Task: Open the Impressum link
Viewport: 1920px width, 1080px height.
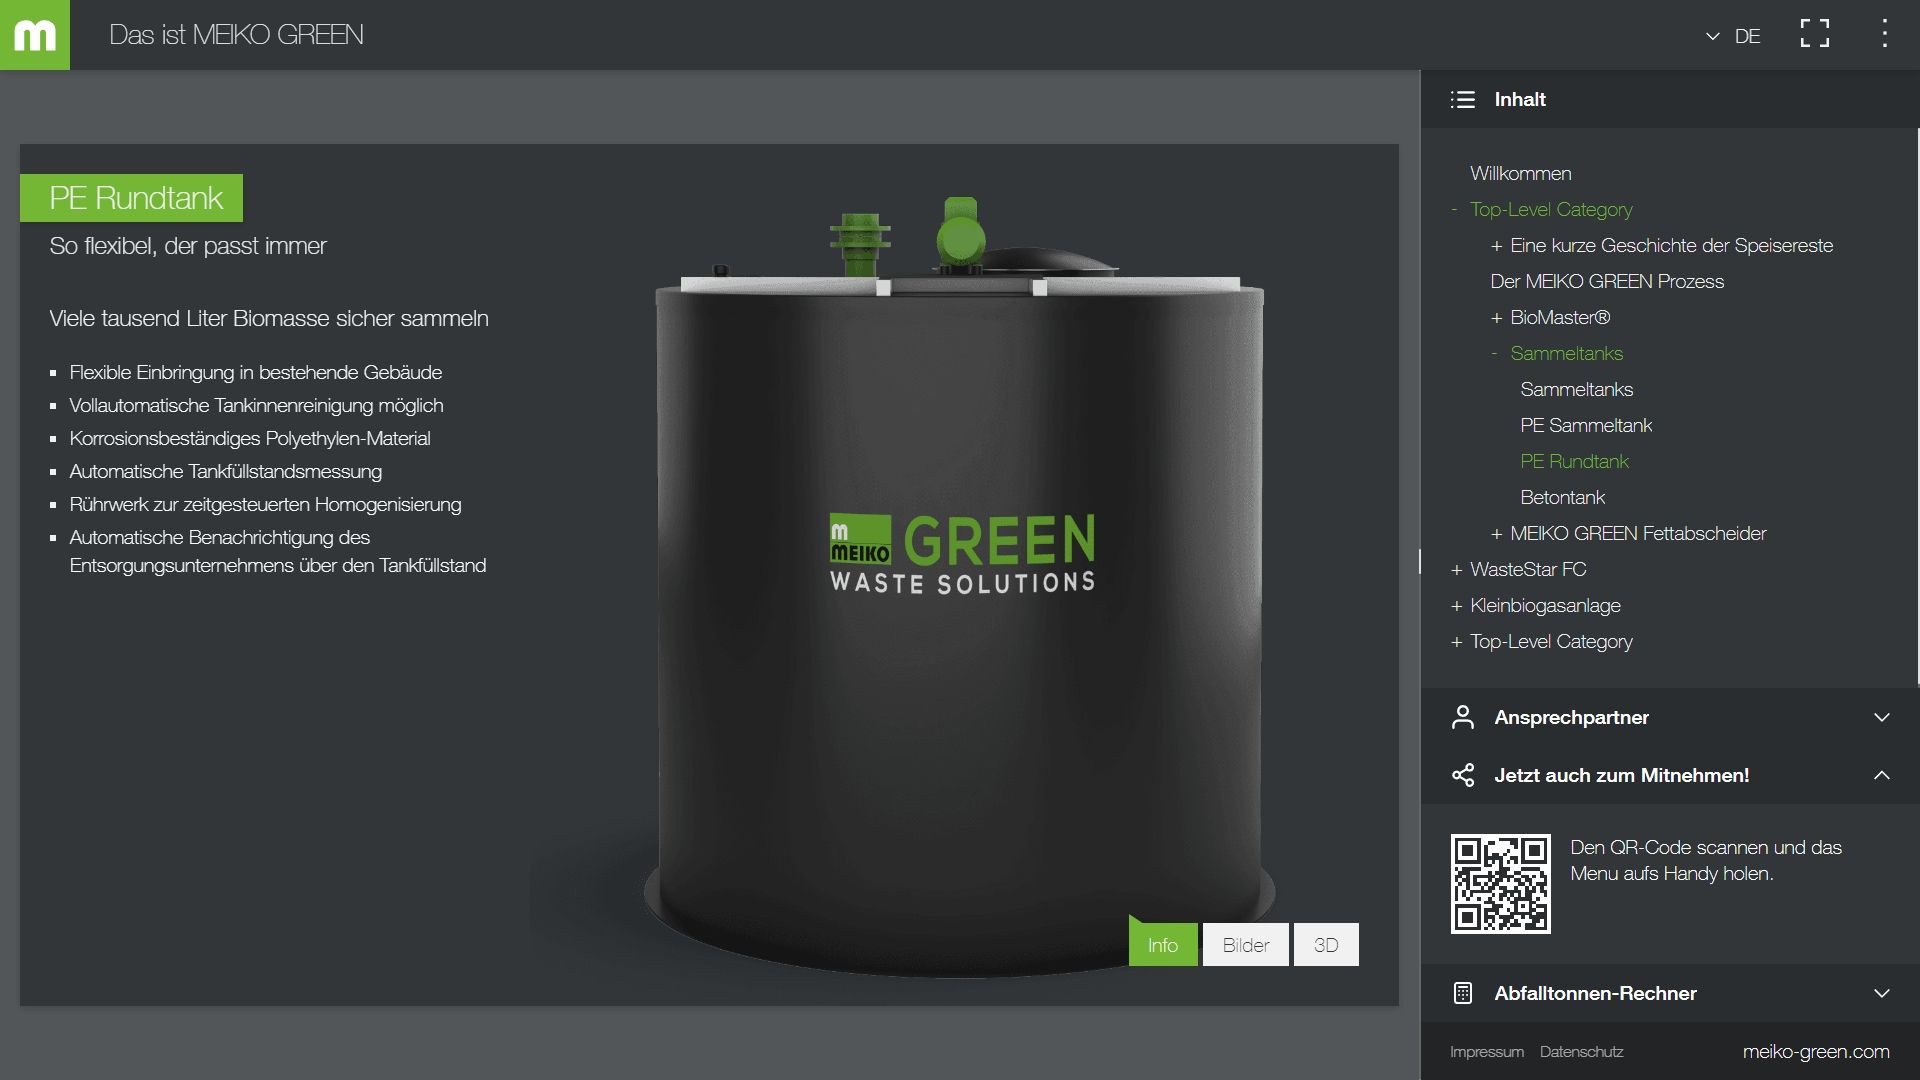Action: [1487, 1052]
